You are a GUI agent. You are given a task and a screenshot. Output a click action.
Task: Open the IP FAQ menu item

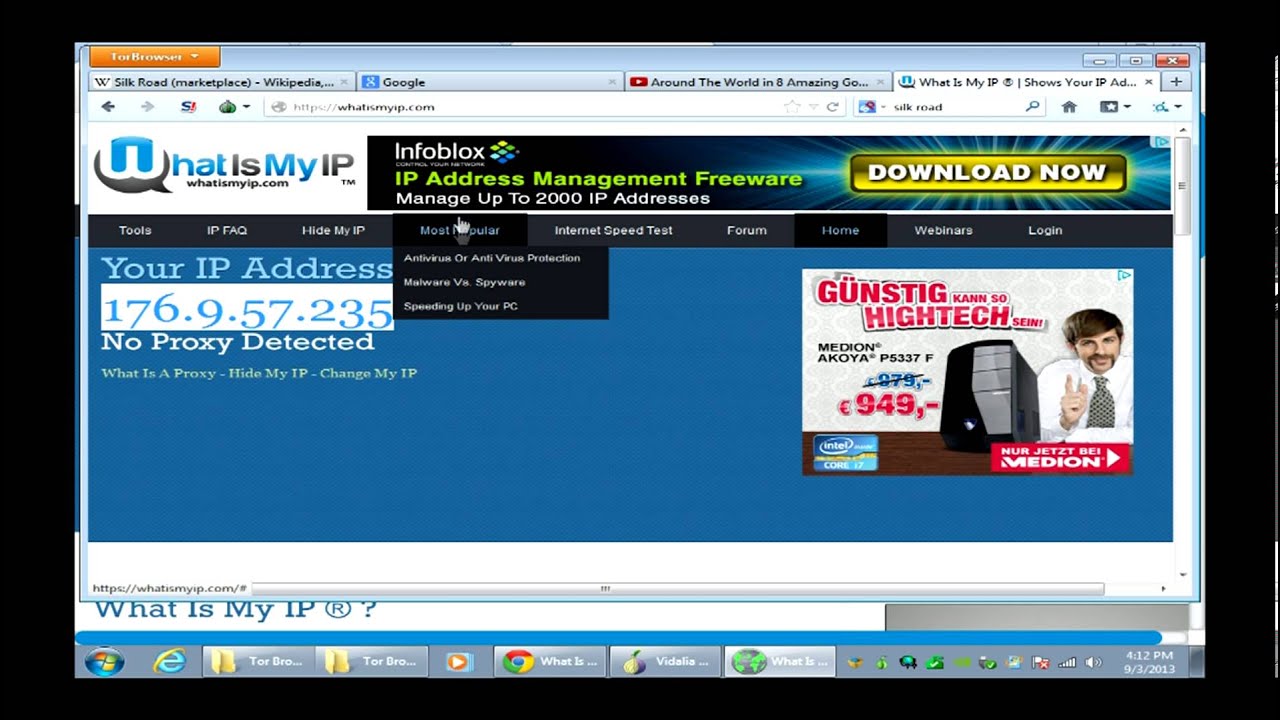click(227, 230)
